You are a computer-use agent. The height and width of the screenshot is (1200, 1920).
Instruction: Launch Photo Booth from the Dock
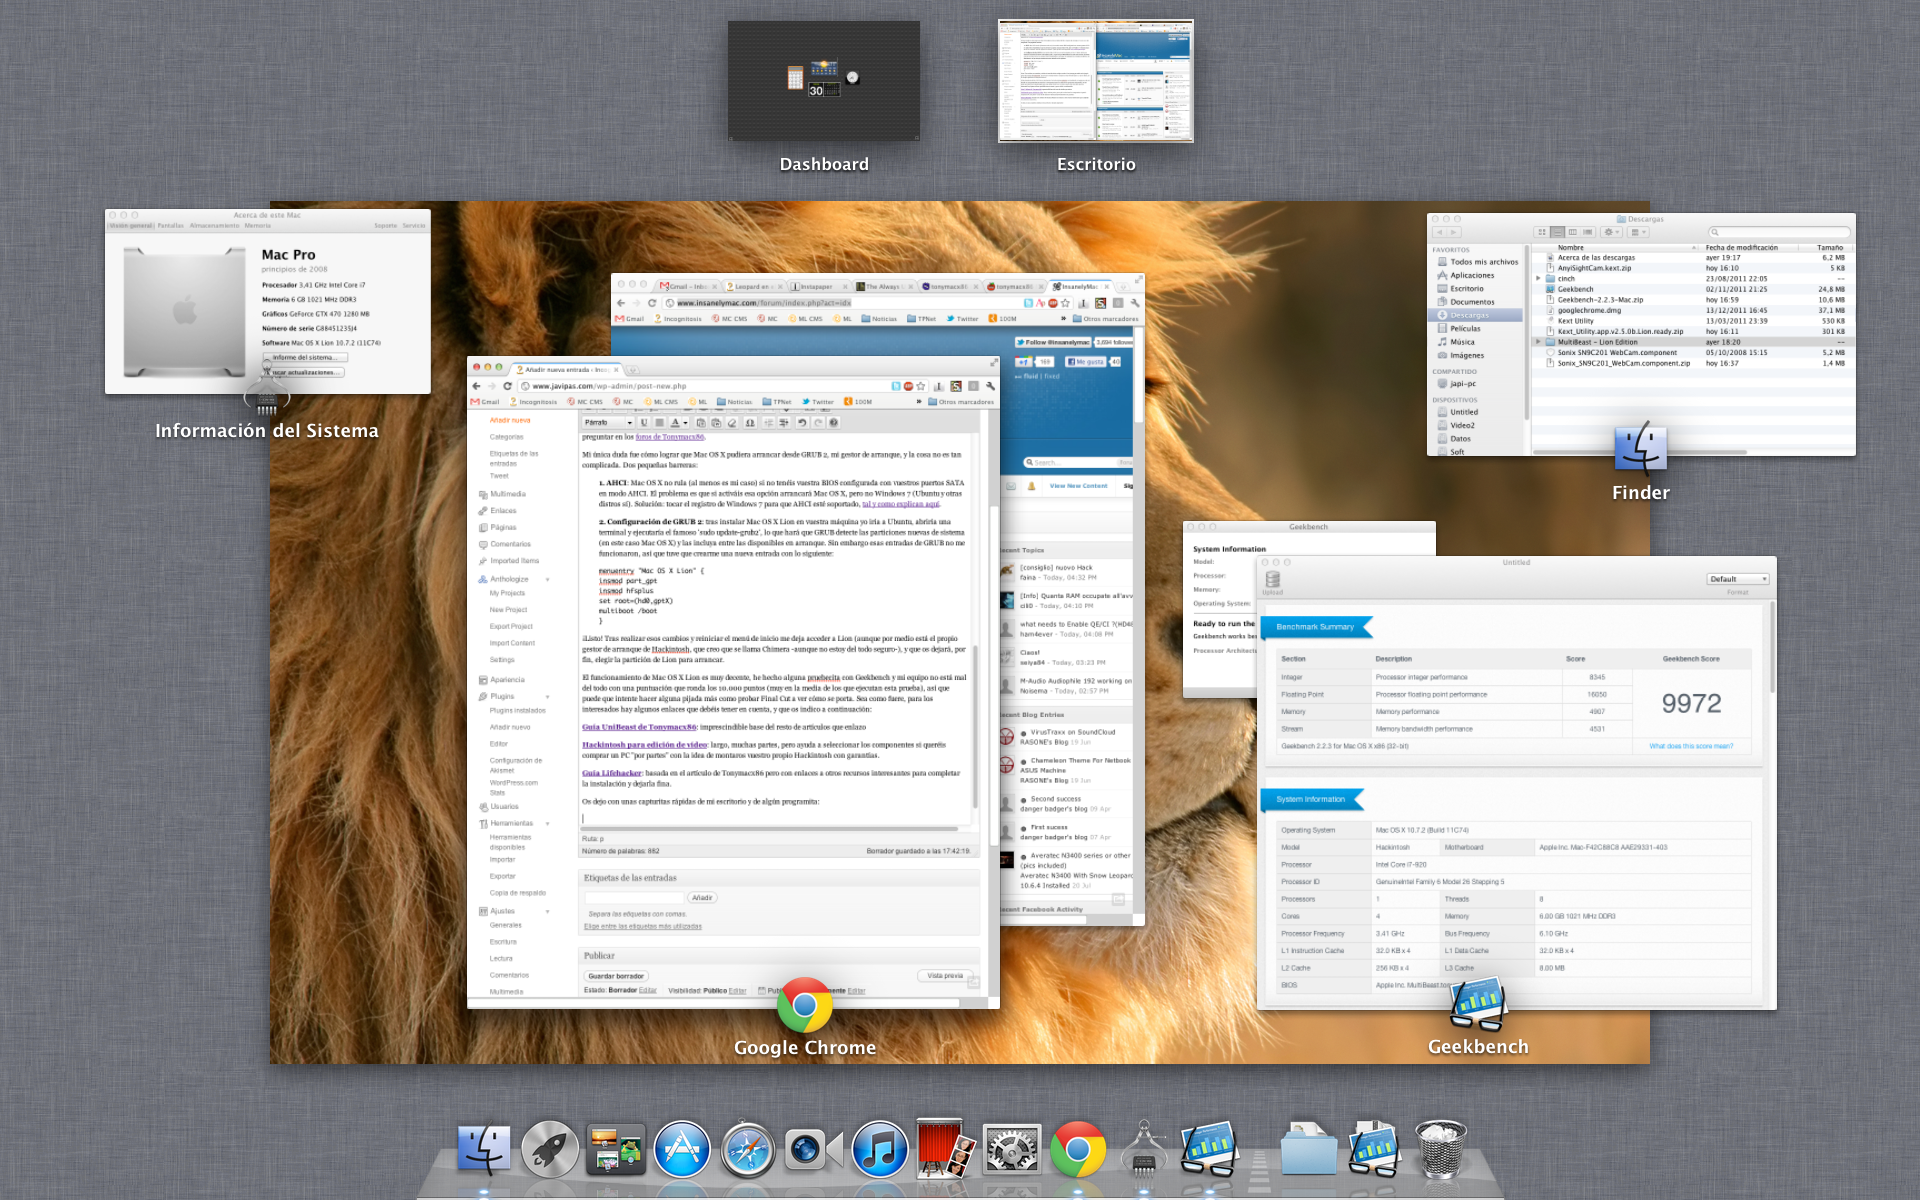point(946,1148)
